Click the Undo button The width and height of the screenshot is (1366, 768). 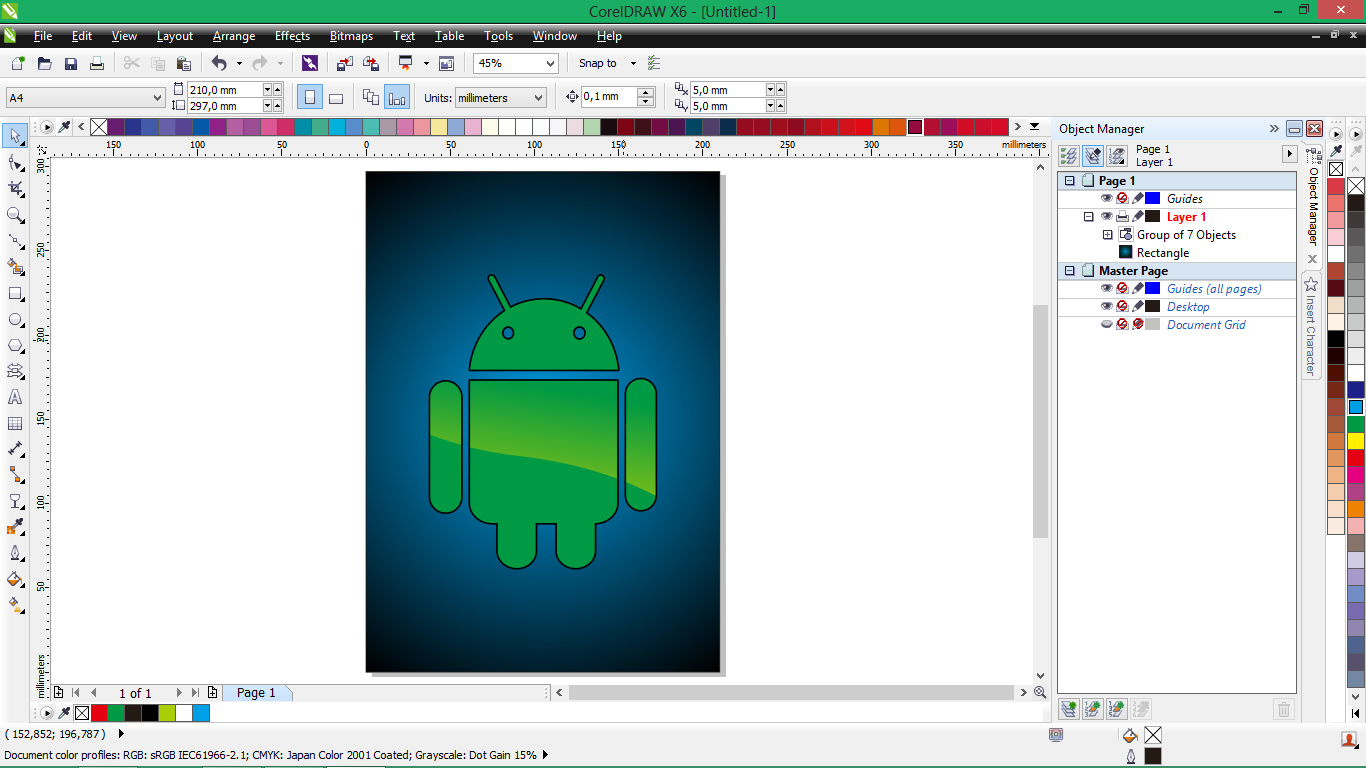click(x=218, y=63)
